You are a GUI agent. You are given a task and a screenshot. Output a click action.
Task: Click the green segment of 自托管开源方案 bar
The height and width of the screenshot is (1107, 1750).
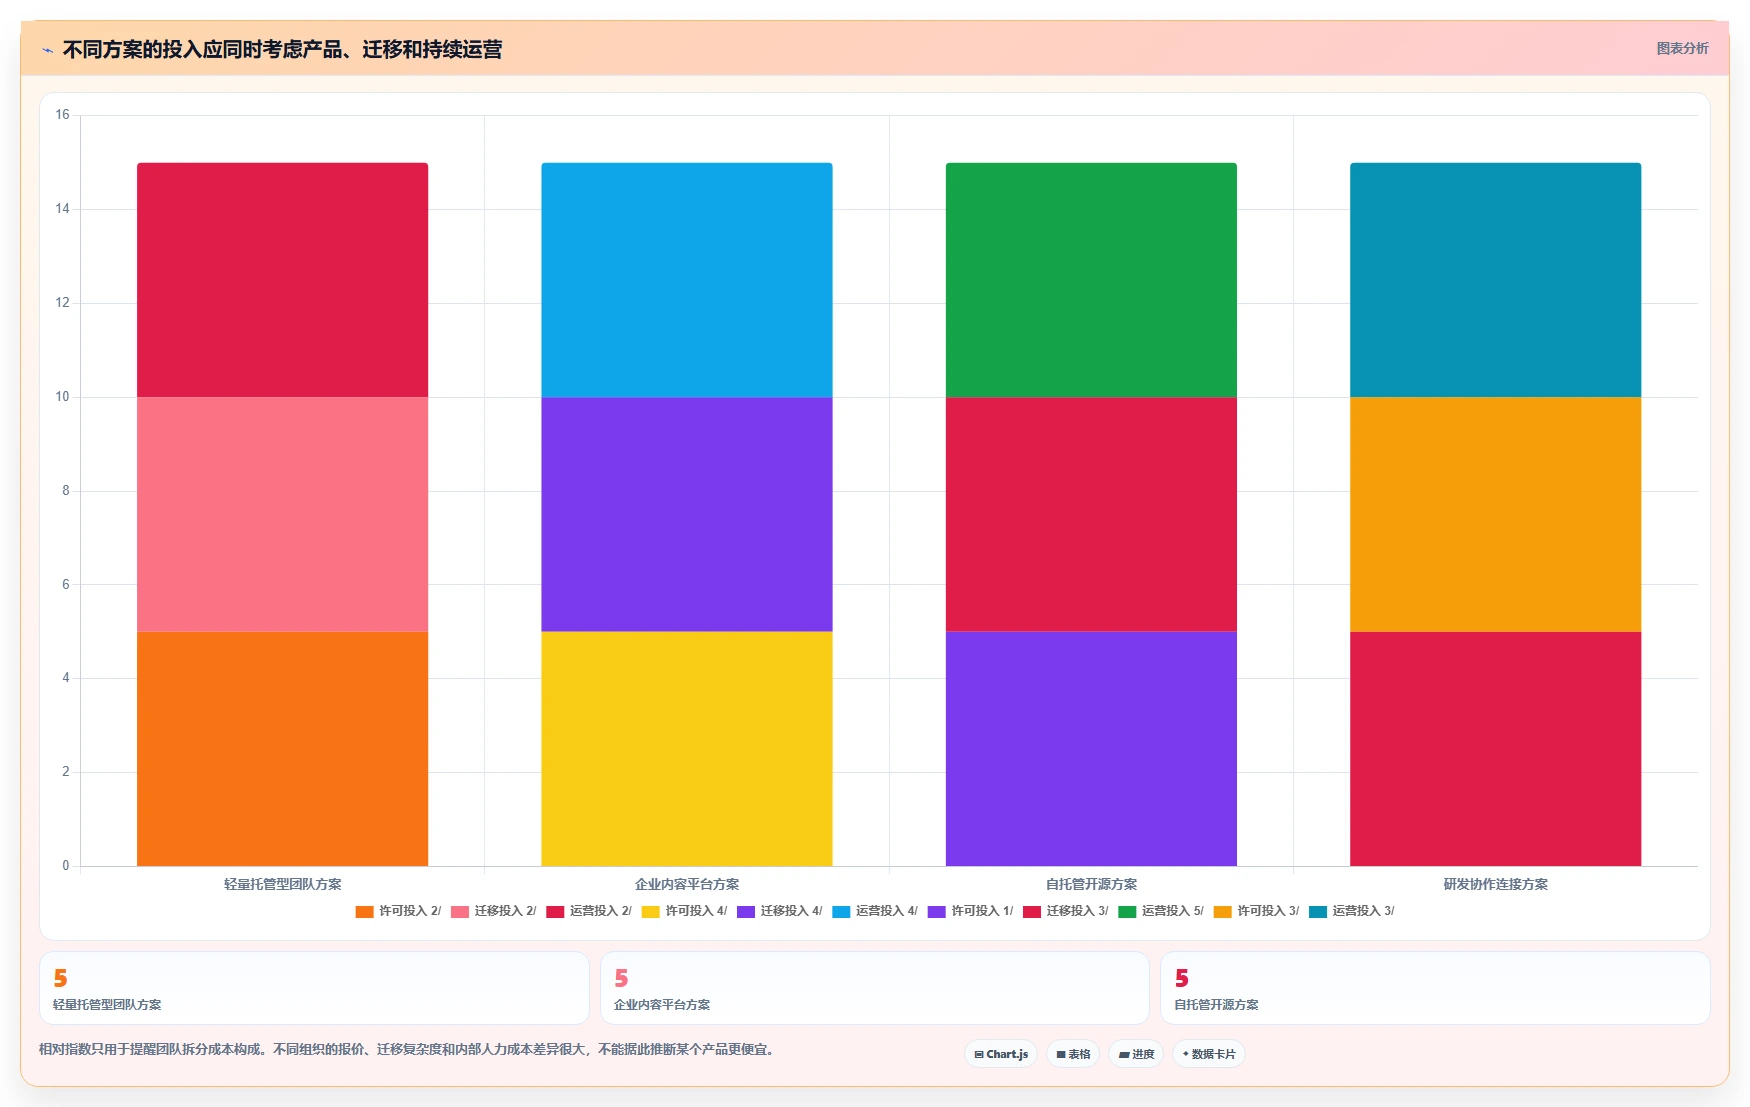pos(1091,280)
